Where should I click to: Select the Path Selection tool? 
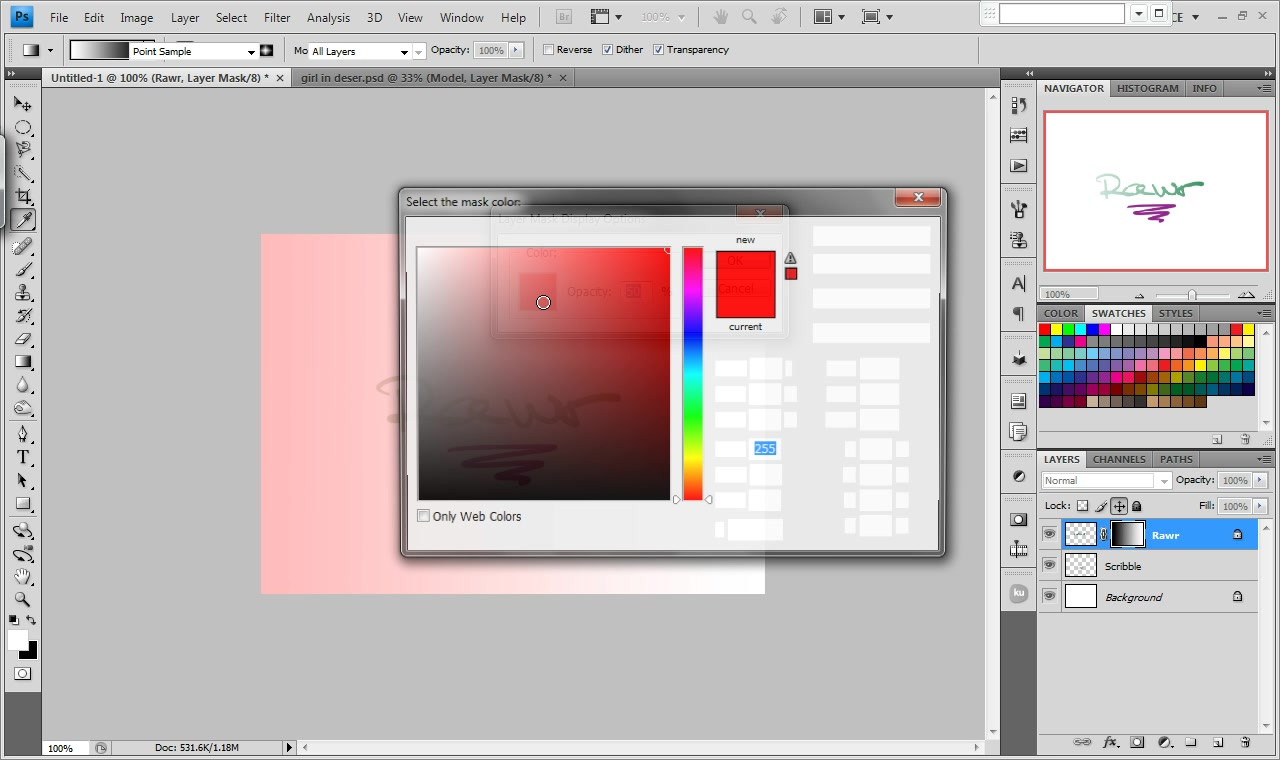[22, 480]
